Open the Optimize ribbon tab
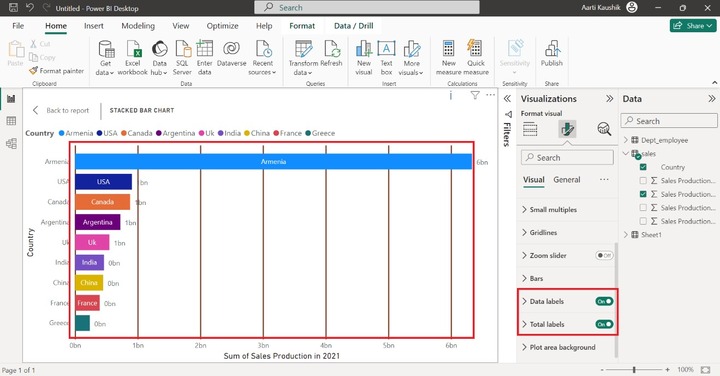The width and height of the screenshot is (720, 376). pyautogui.click(x=222, y=26)
